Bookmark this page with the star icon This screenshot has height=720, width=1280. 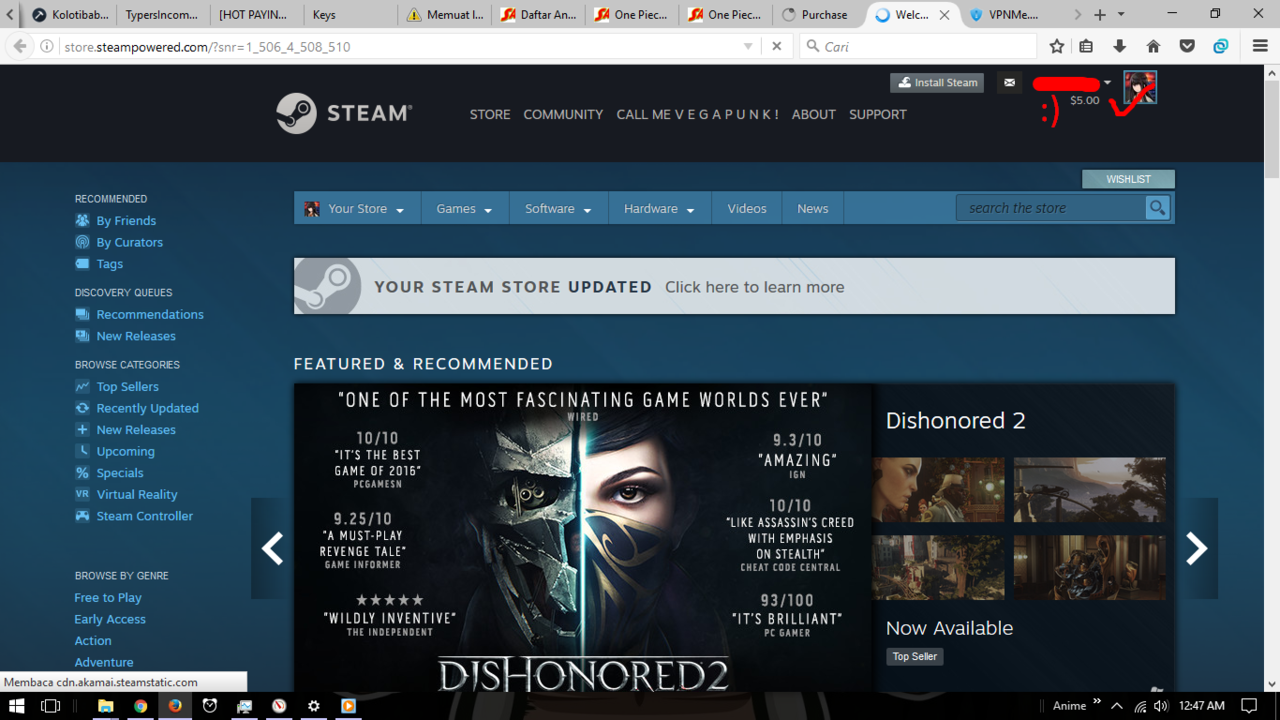(1057, 46)
